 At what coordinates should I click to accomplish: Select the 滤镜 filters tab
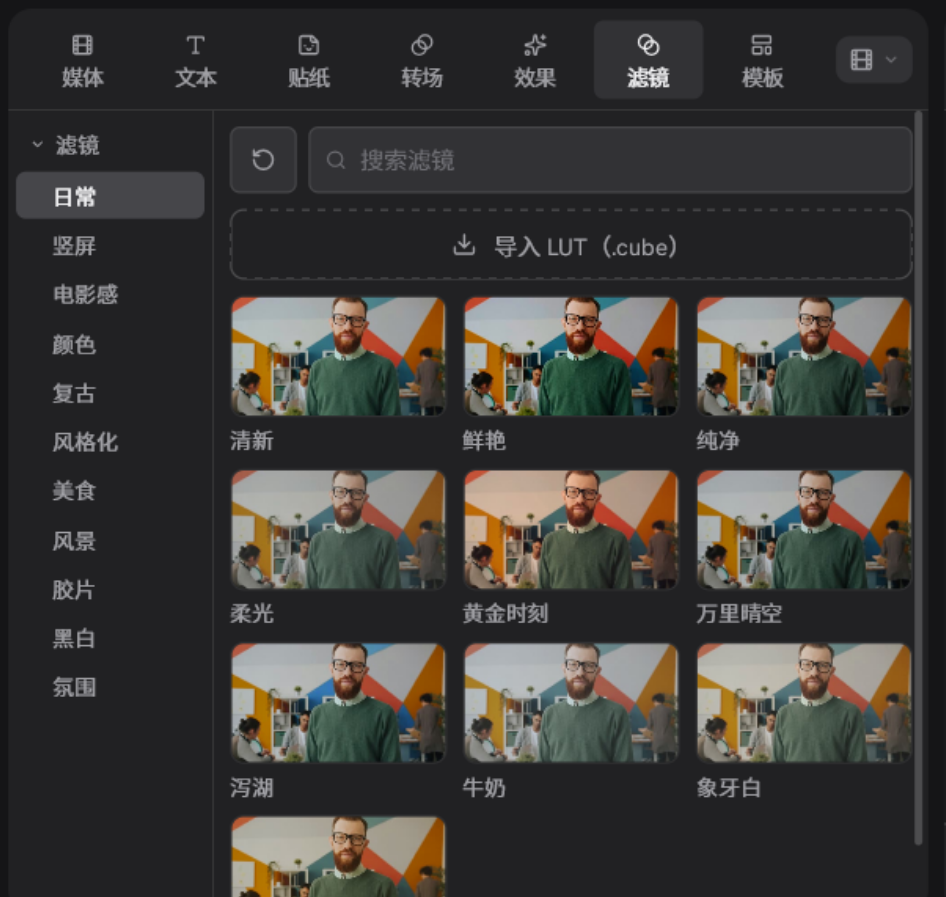648,60
